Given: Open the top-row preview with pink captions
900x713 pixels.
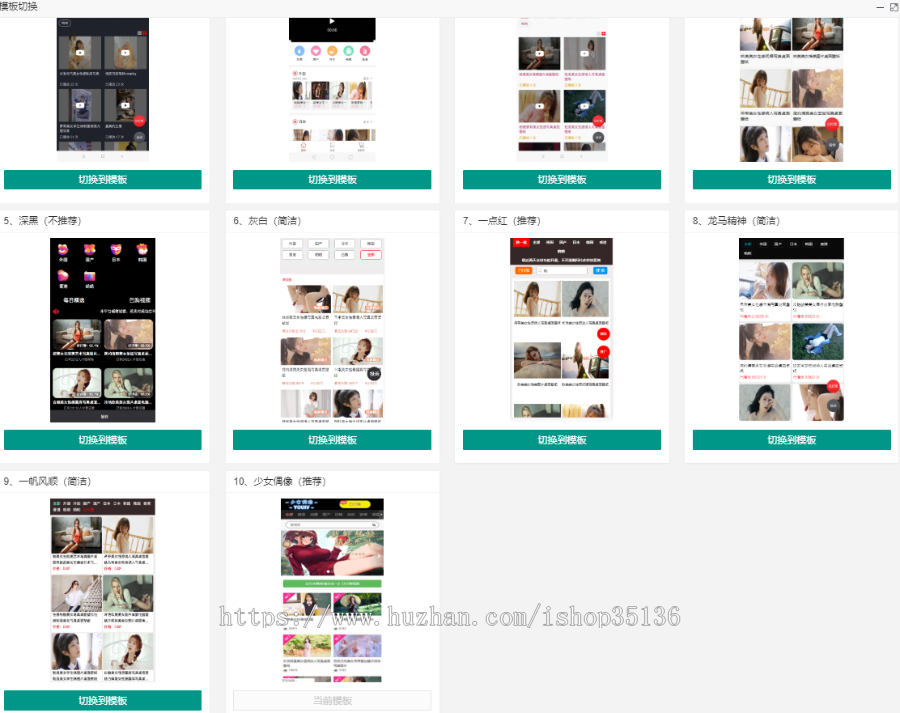Looking at the screenshot, I should pyautogui.click(x=562, y=90).
